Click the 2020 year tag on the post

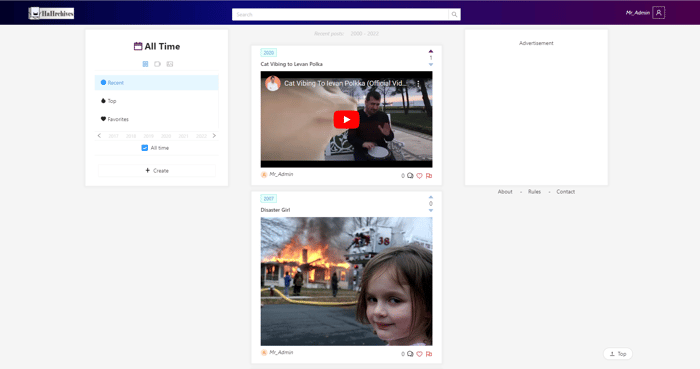[x=269, y=53]
